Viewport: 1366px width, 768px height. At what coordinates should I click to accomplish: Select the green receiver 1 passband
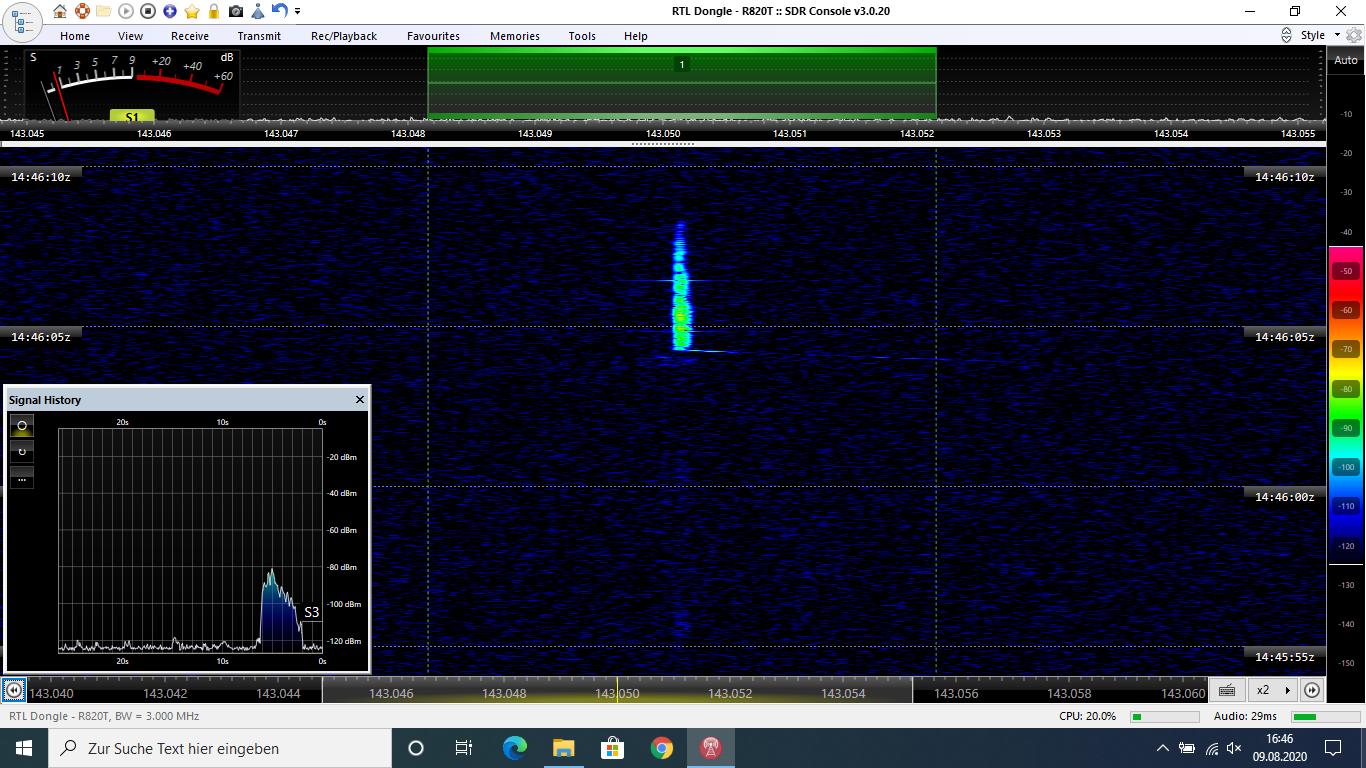pyautogui.click(x=682, y=82)
